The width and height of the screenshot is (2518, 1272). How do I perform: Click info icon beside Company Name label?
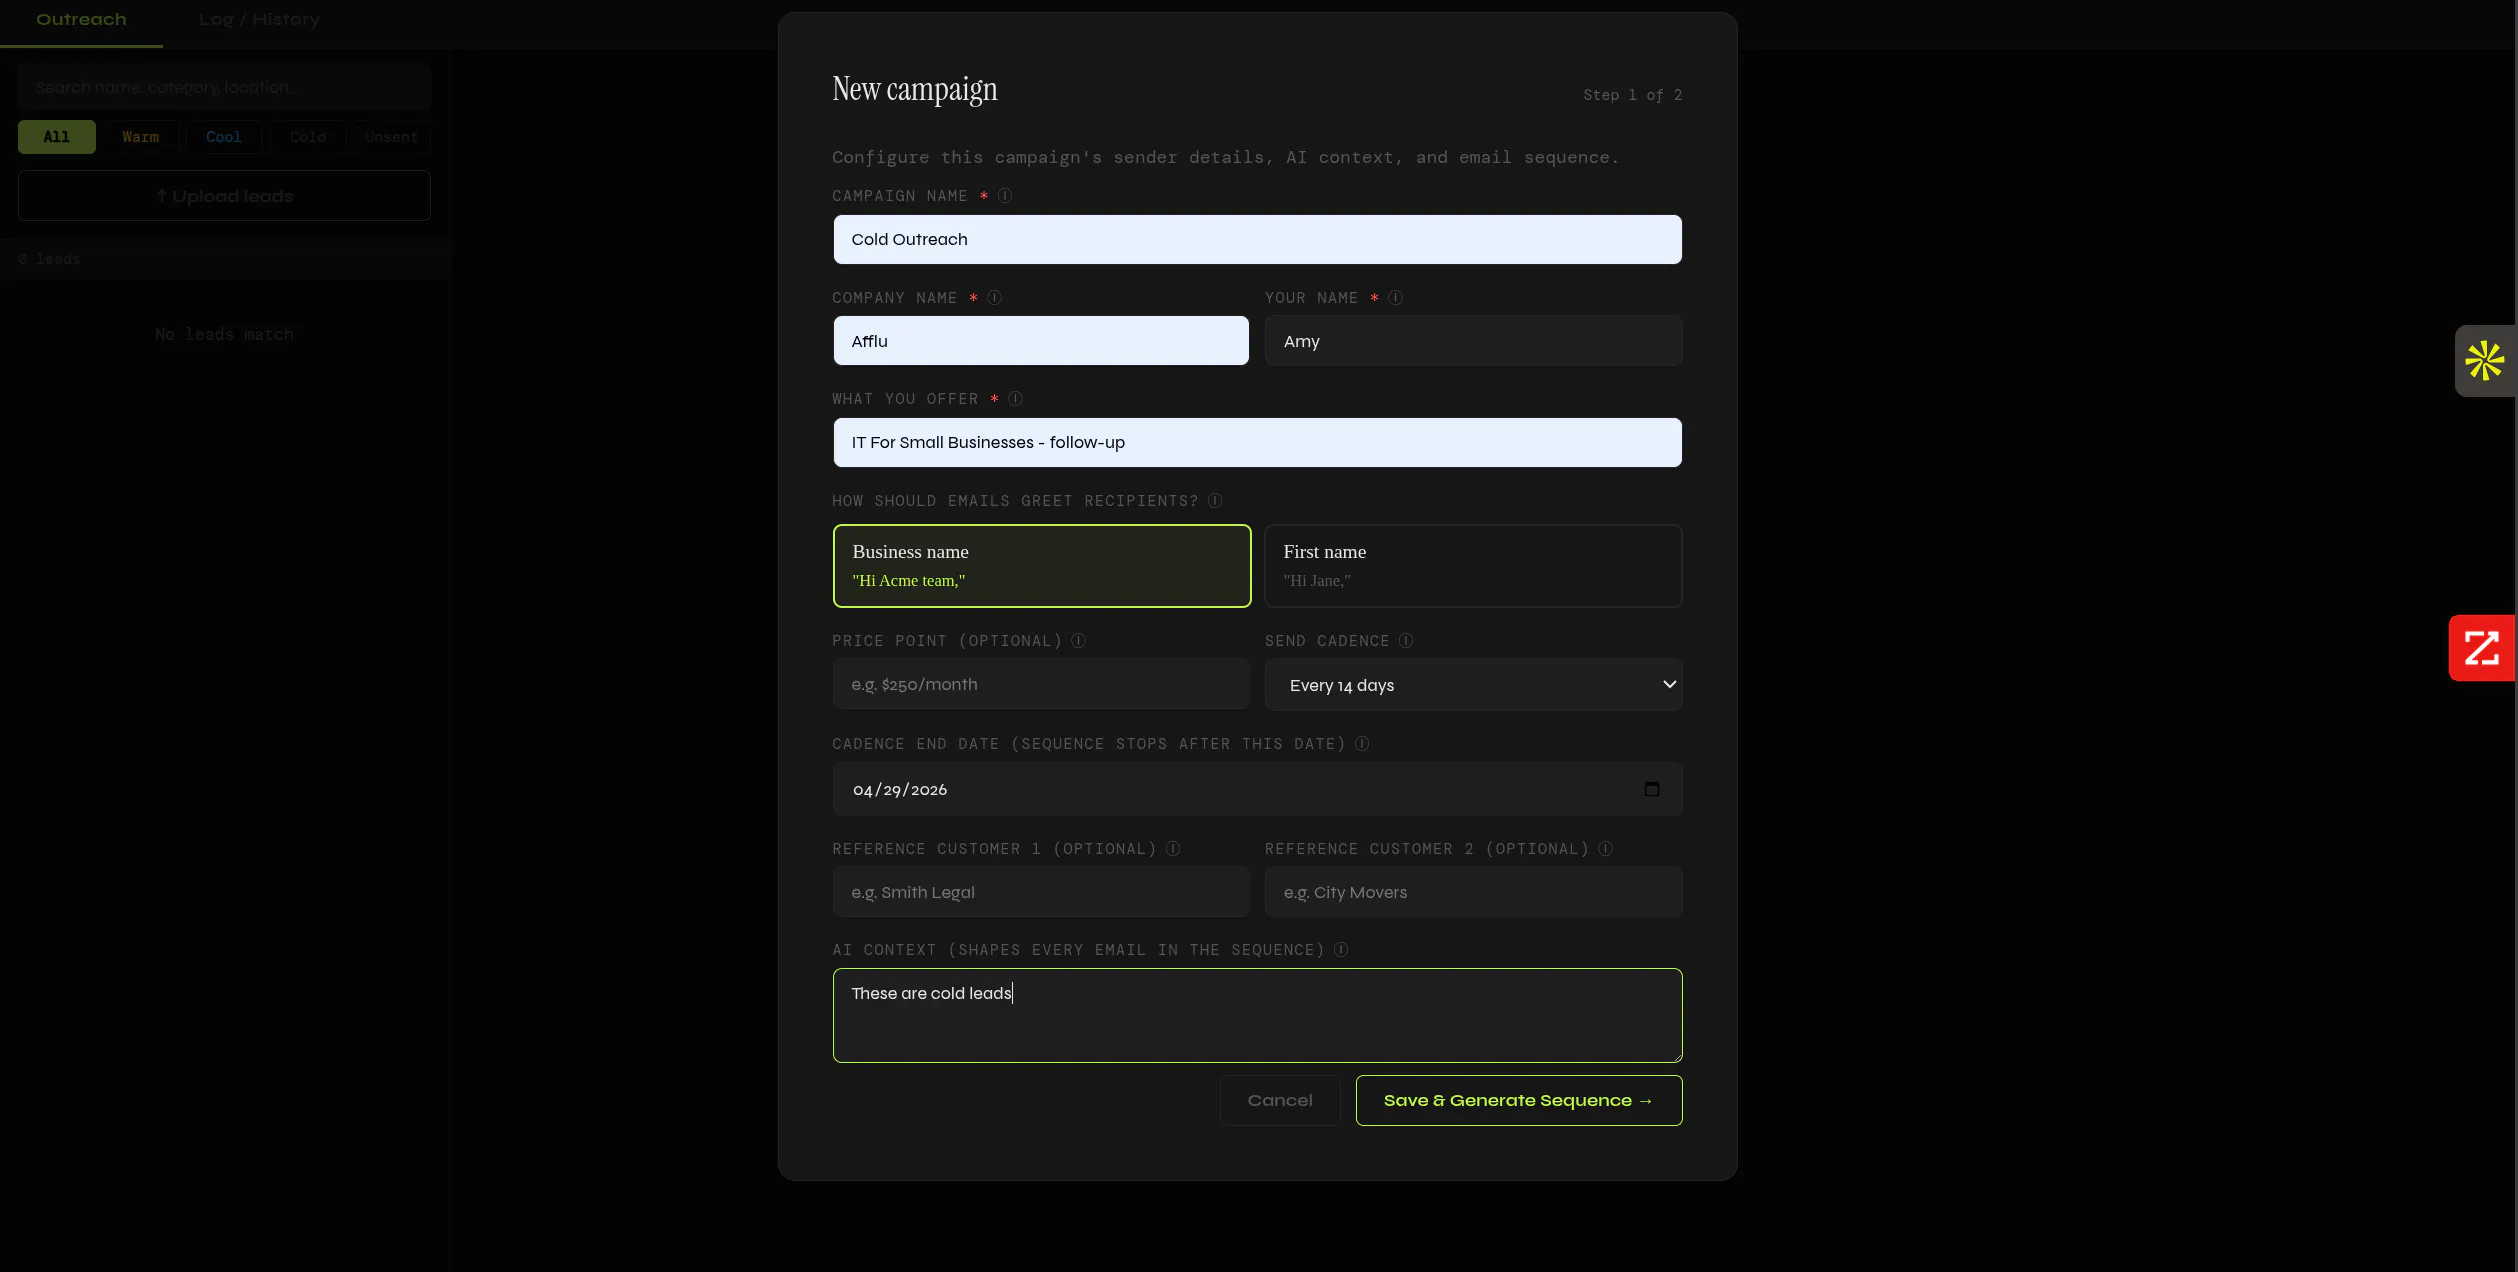(994, 298)
